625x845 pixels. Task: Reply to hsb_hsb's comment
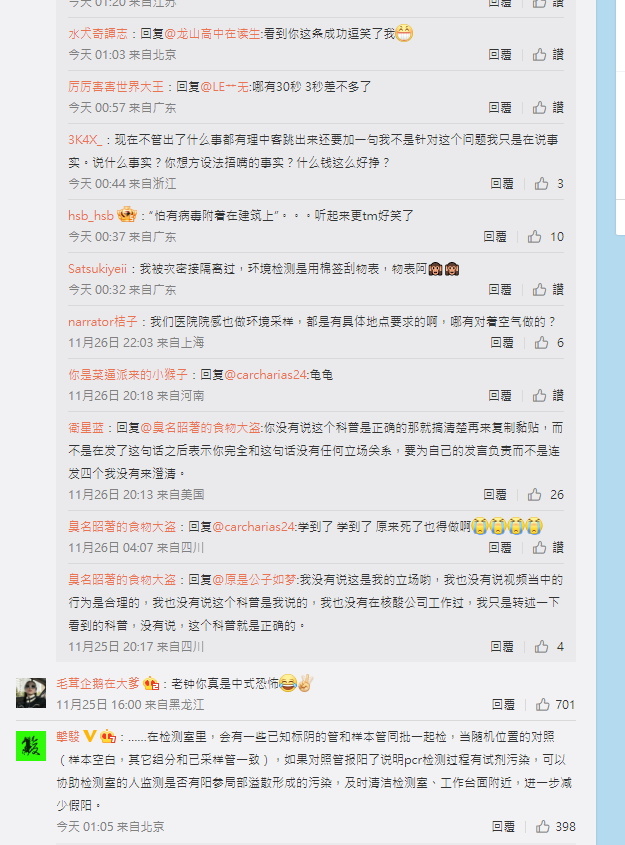495,237
